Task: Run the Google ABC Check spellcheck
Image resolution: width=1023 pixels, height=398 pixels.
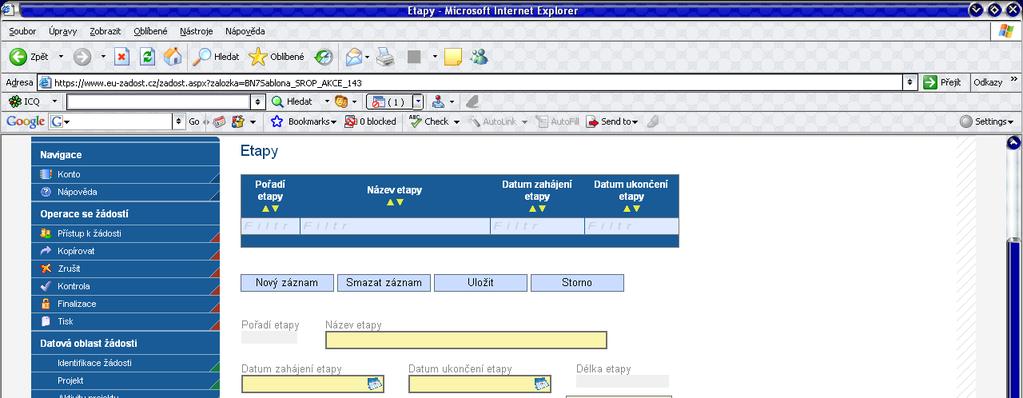Action: pyautogui.click(x=429, y=121)
